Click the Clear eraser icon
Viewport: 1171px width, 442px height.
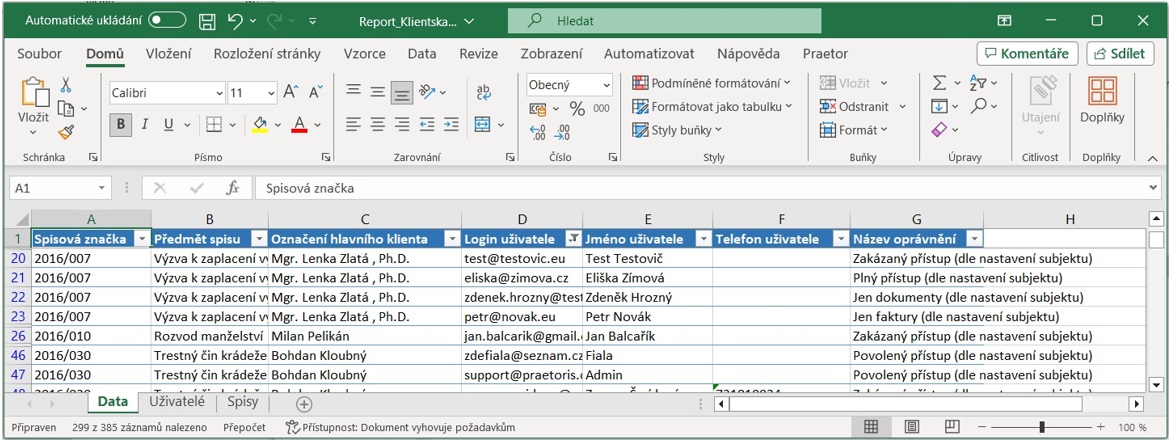(939, 131)
